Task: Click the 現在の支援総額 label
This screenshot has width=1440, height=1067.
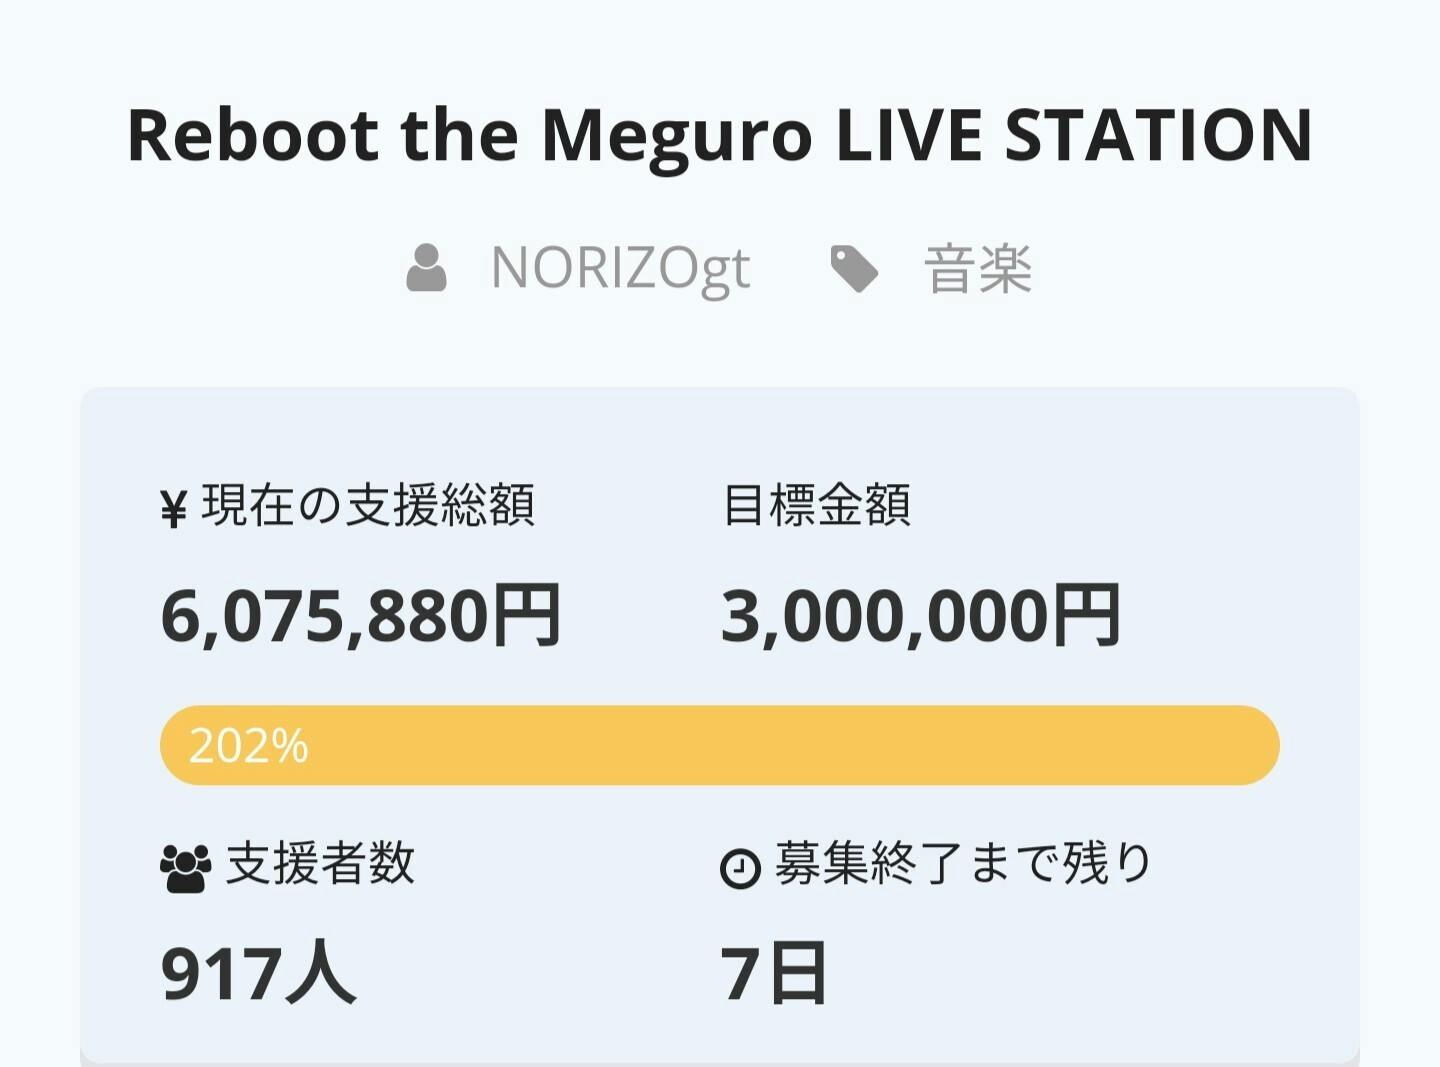Action: (x=368, y=505)
